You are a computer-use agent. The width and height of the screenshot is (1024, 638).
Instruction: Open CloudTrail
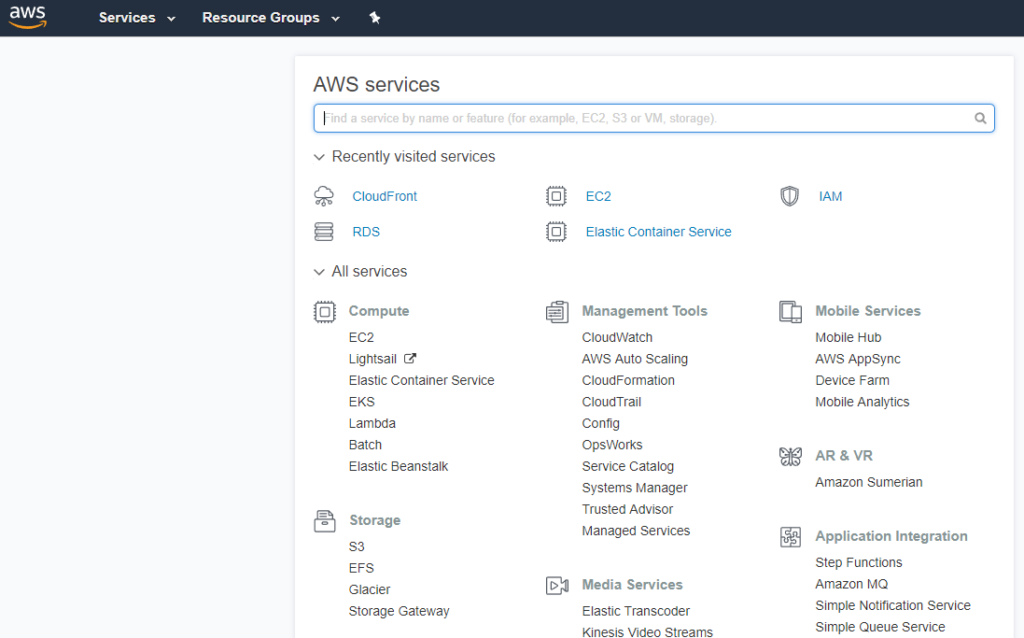pyautogui.click(x=611, y=402)
